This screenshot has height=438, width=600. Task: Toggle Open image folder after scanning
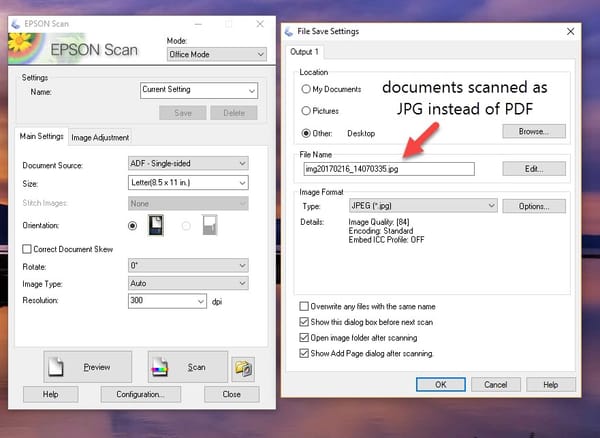[x=304, y=338]
